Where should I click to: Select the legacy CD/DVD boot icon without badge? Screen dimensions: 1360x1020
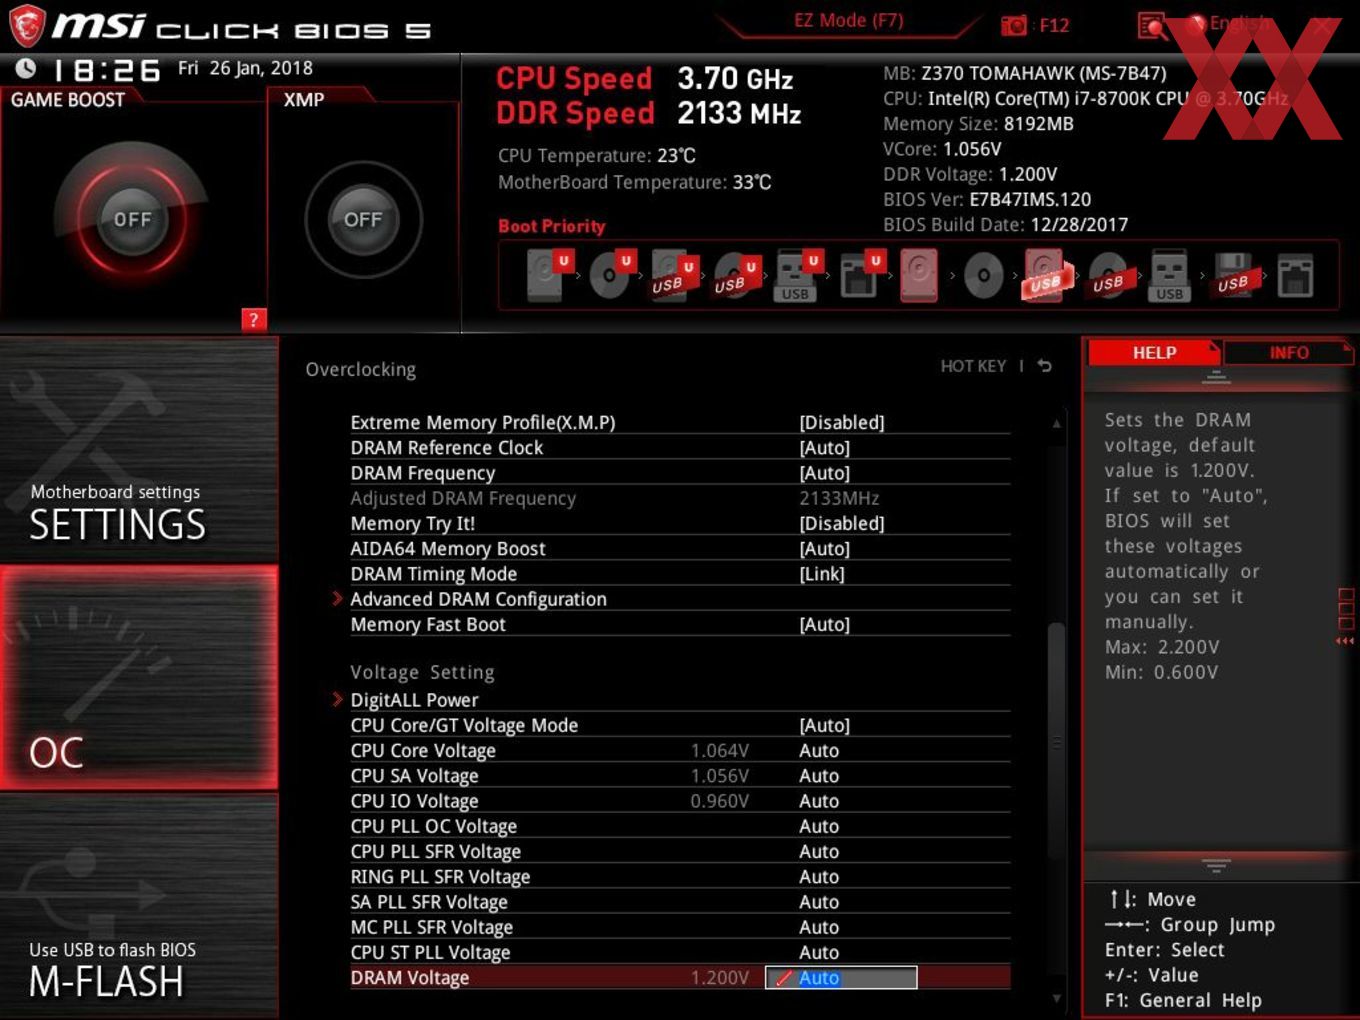pos(983,275)
